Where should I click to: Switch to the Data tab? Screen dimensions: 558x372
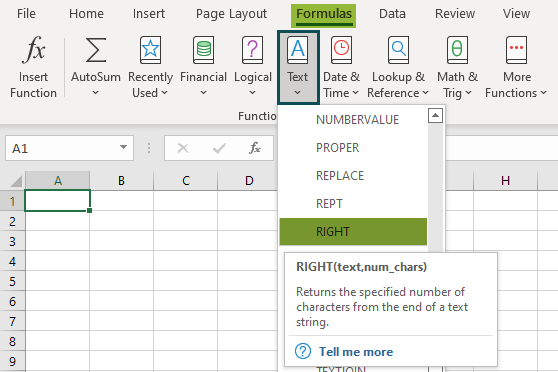coord(392,14)
